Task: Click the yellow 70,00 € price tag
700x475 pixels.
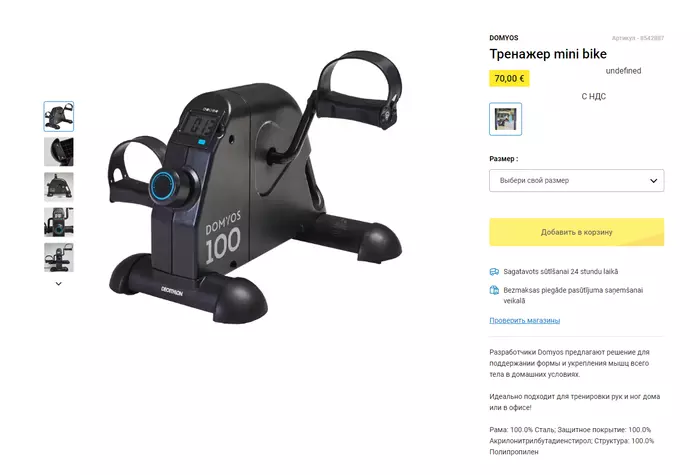Action: 509,79
